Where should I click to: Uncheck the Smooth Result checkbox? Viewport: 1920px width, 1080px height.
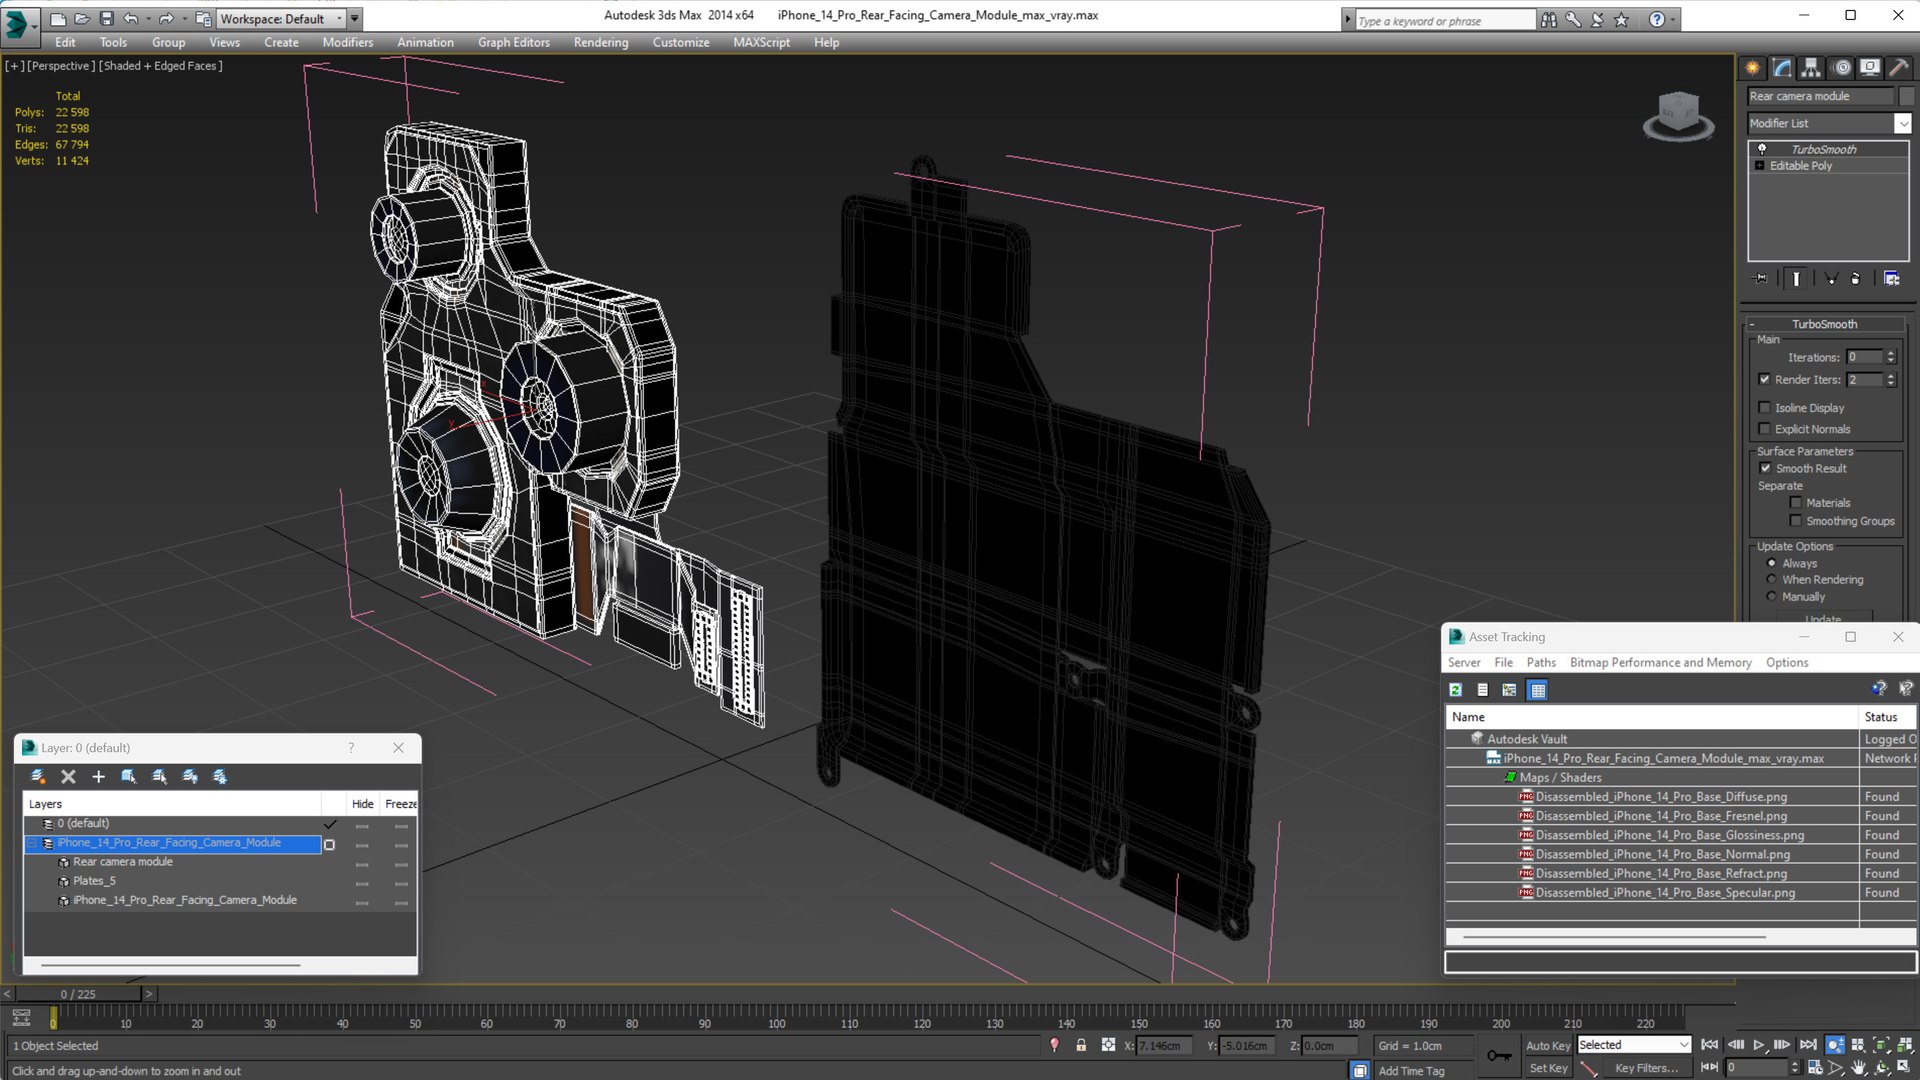[x=1766, y=469]
